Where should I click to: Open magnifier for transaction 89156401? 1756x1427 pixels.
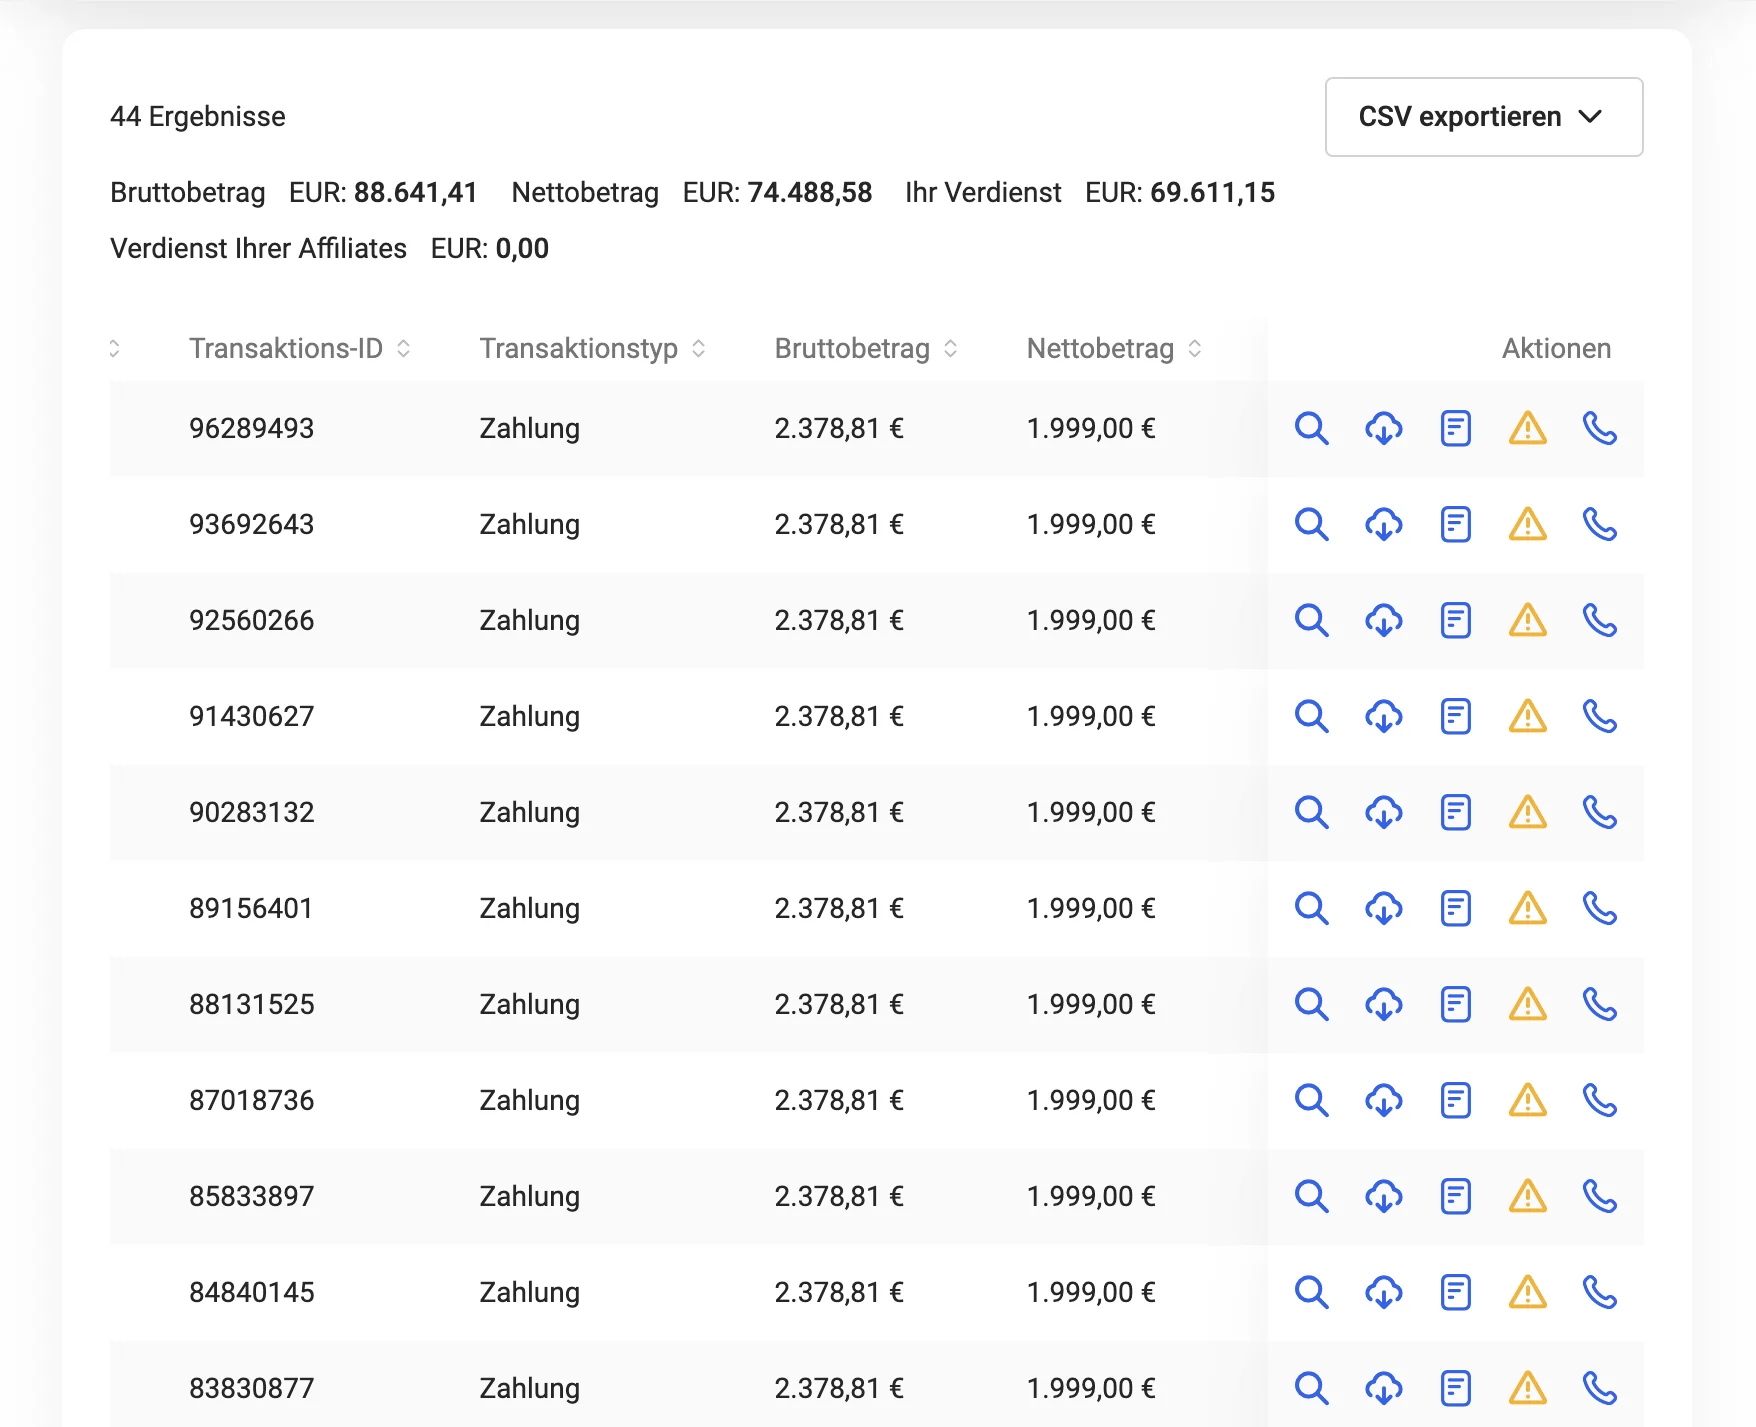pos(1311,908)
